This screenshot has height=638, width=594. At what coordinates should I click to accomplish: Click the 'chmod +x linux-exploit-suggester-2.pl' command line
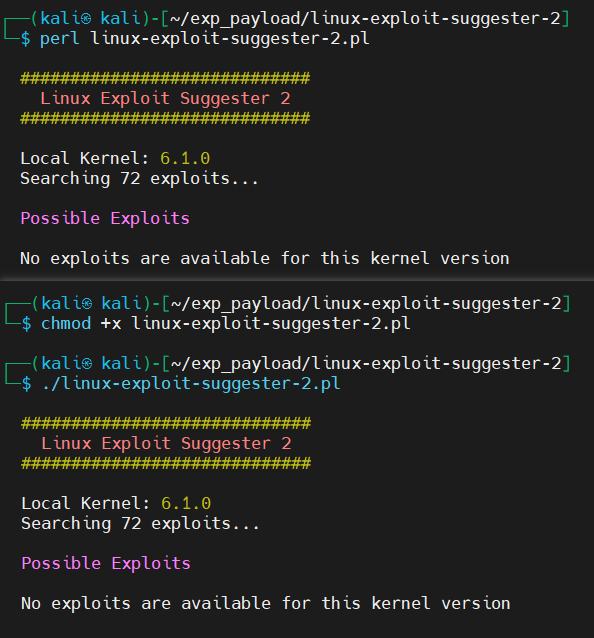coord(225,323)
